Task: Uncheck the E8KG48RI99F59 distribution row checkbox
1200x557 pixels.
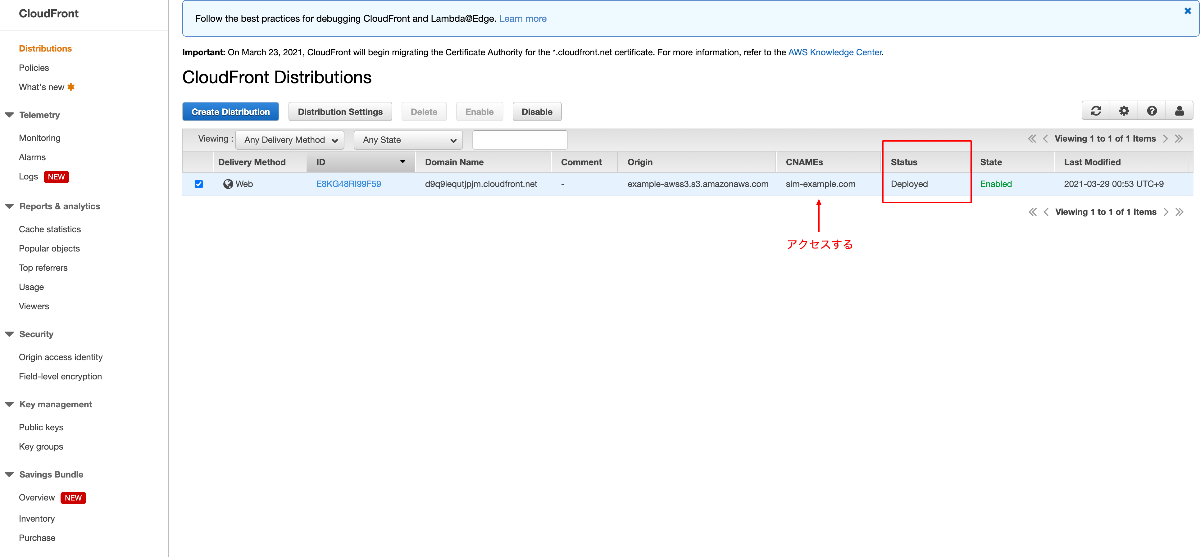Action: pos(199,184)
